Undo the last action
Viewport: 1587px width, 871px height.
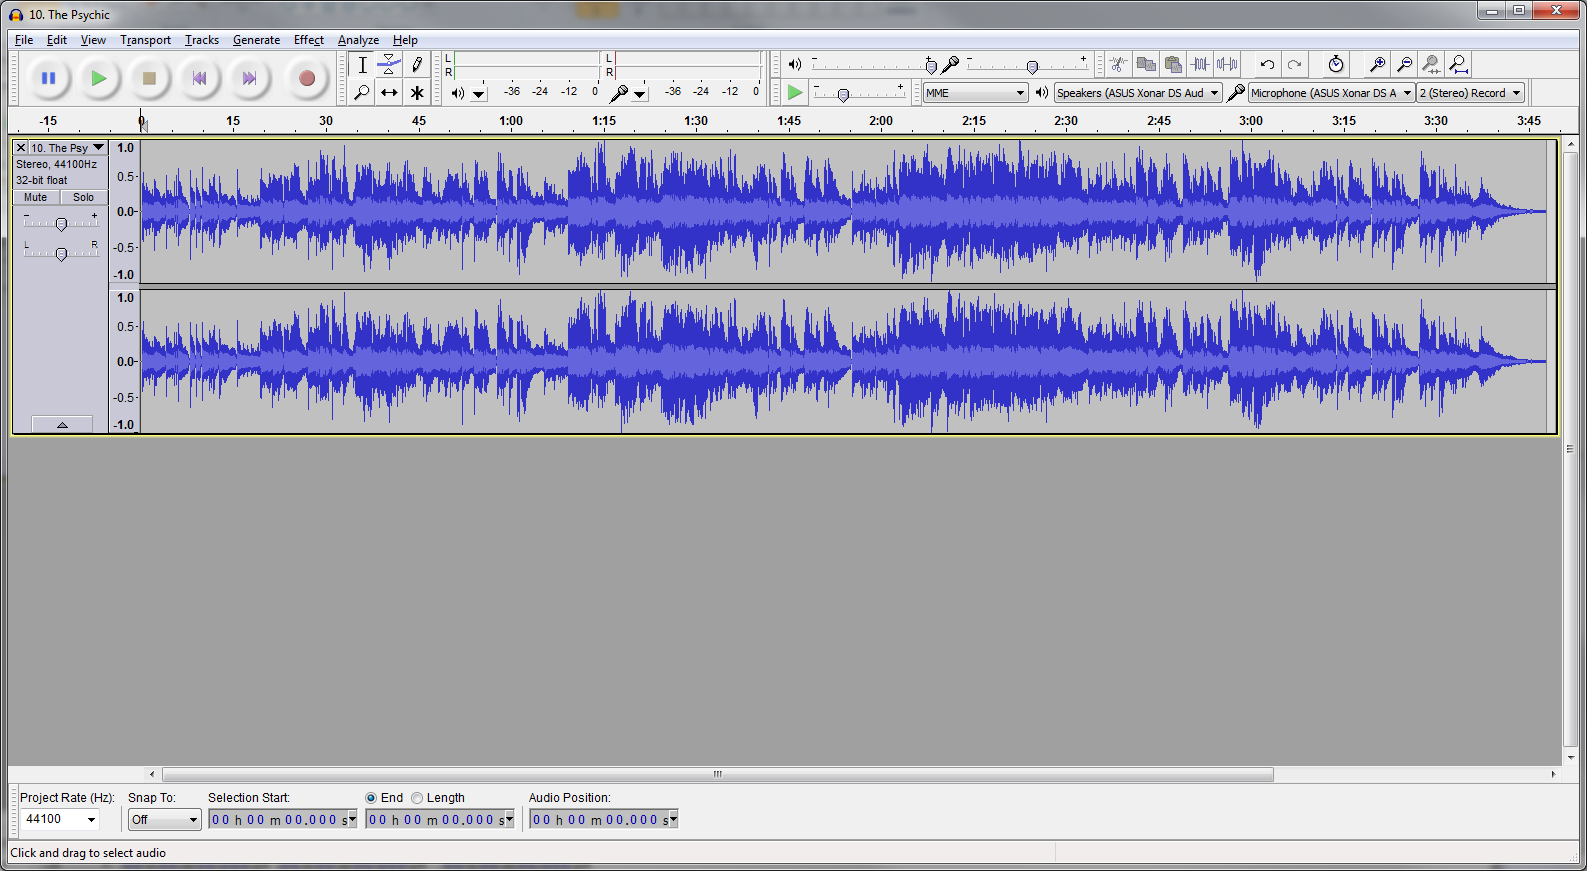pos(1267,64)
